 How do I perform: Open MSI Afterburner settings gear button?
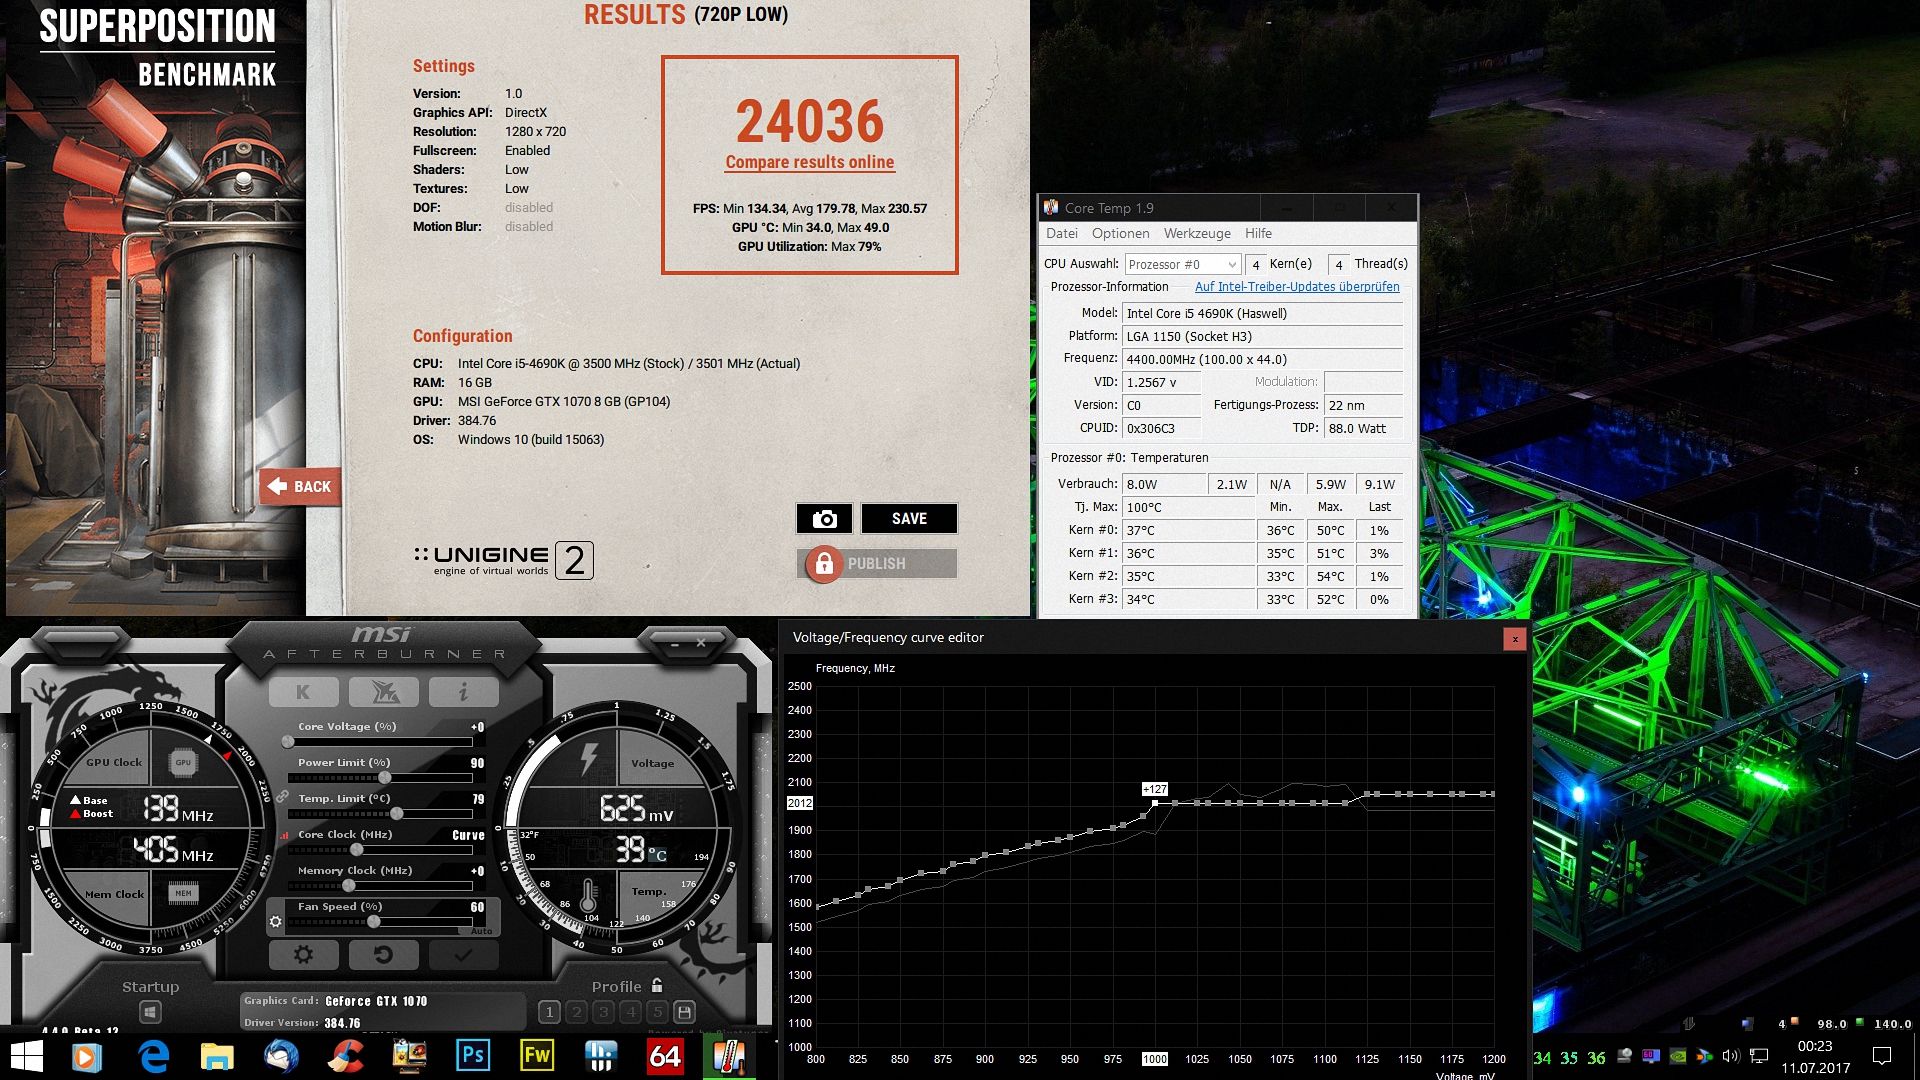coord(303,955)
